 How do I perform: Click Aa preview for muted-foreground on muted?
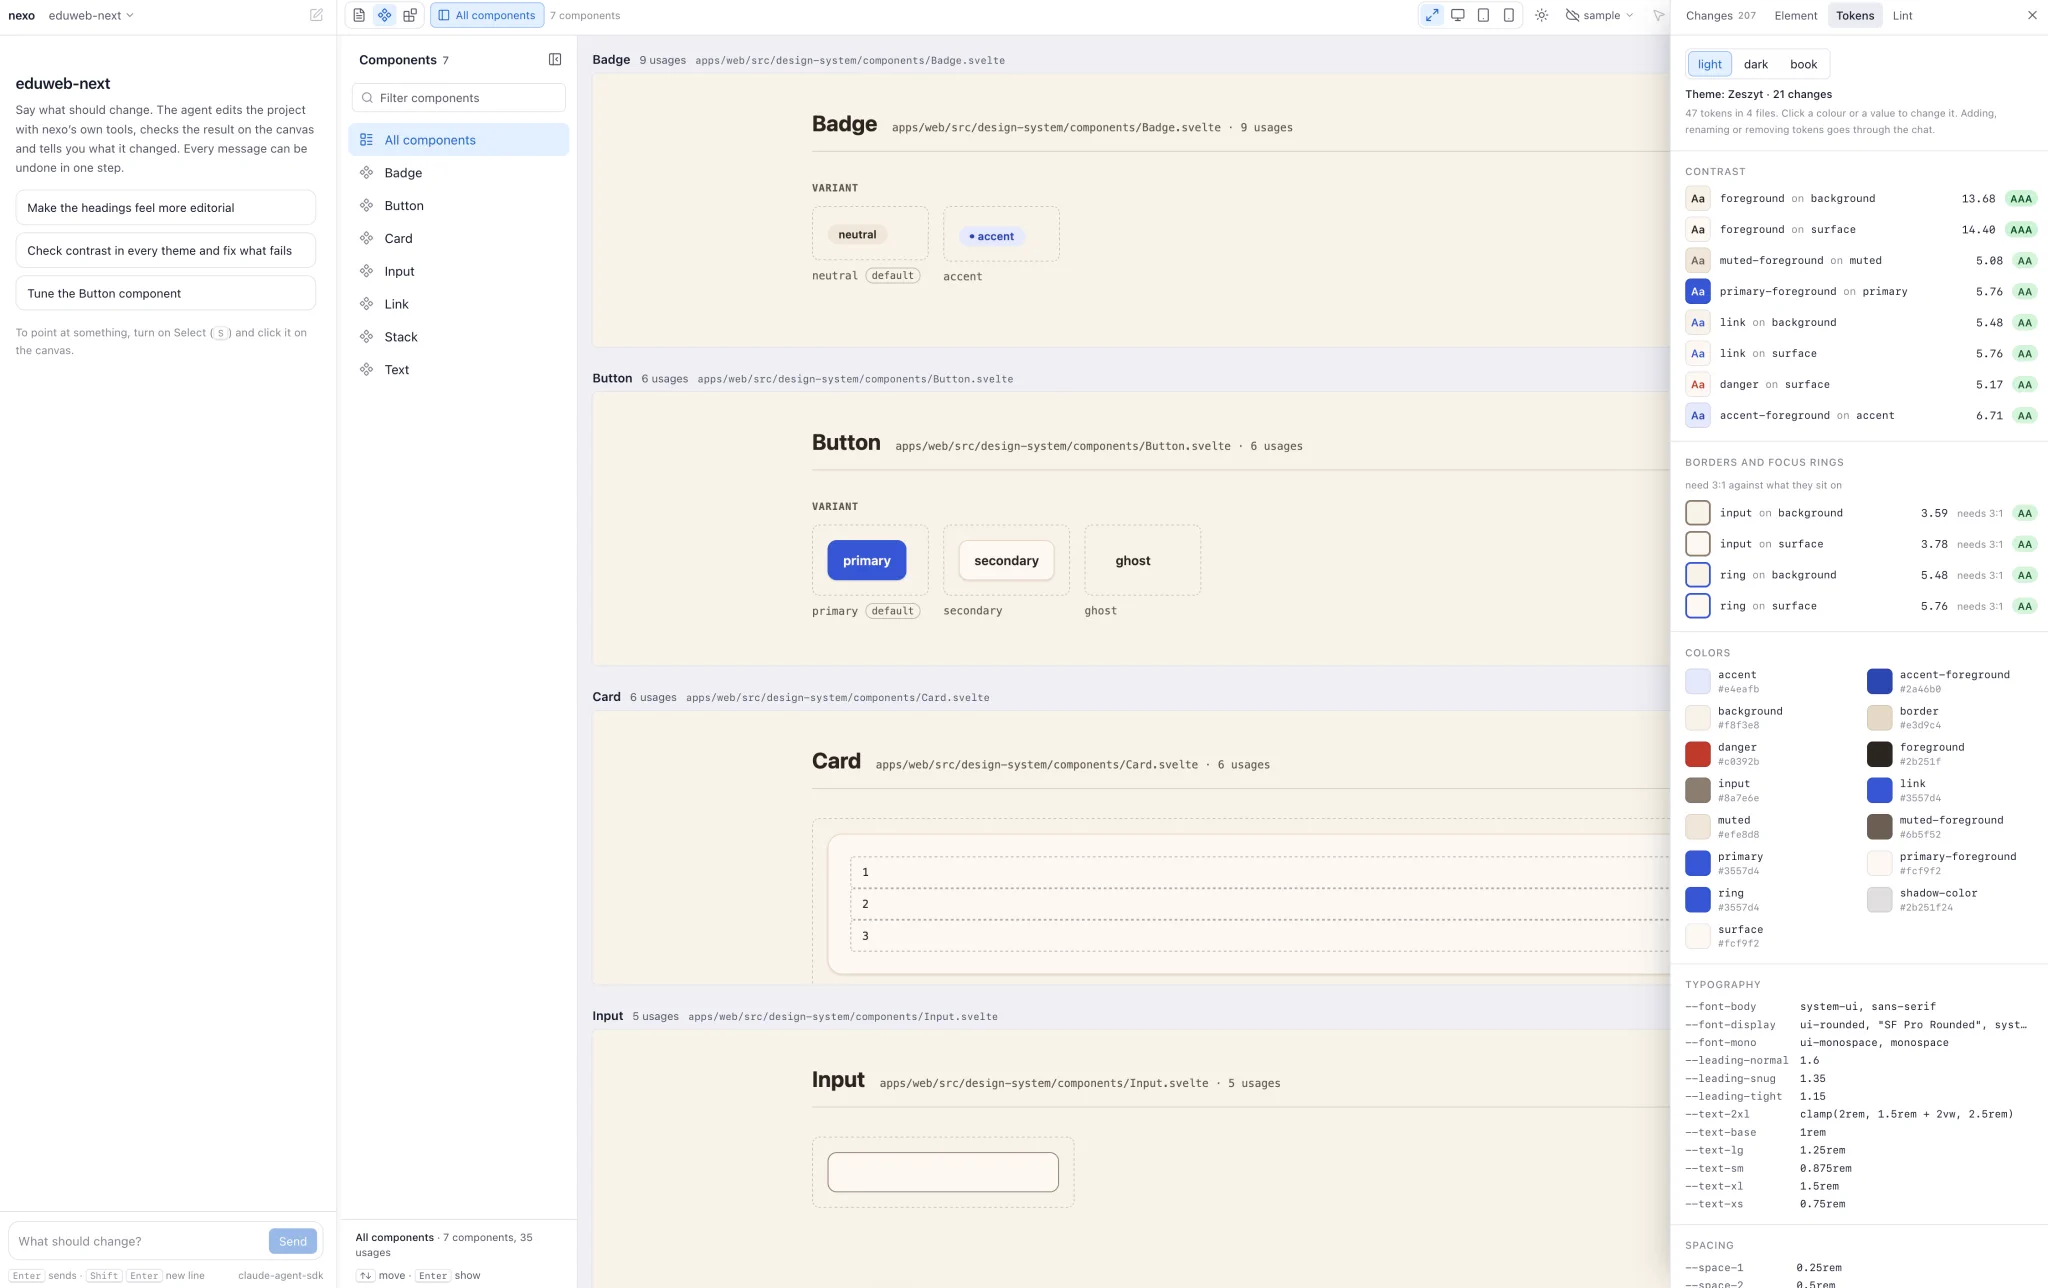pos(1698,261)
